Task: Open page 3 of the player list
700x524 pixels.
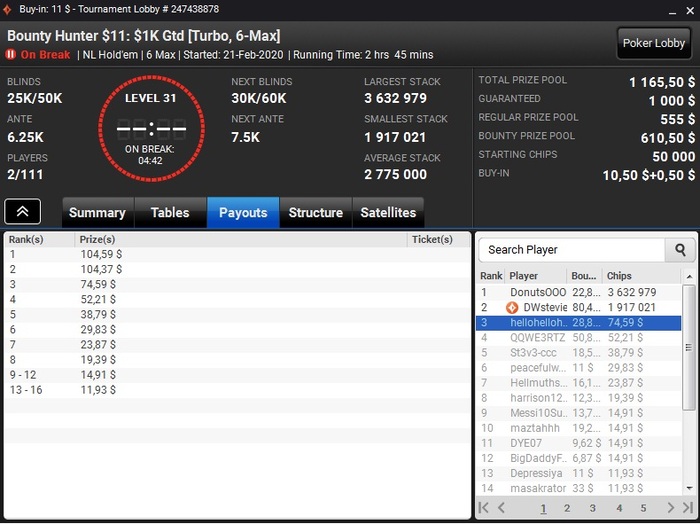Action: 592,508
